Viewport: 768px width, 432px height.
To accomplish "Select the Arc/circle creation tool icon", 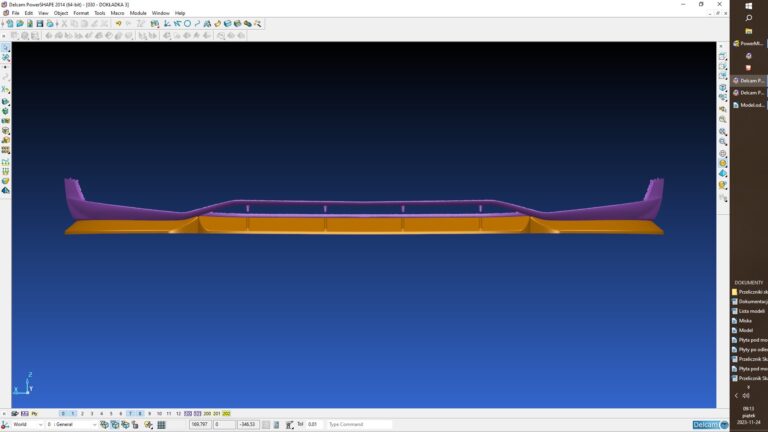I will tap(187, 23).
